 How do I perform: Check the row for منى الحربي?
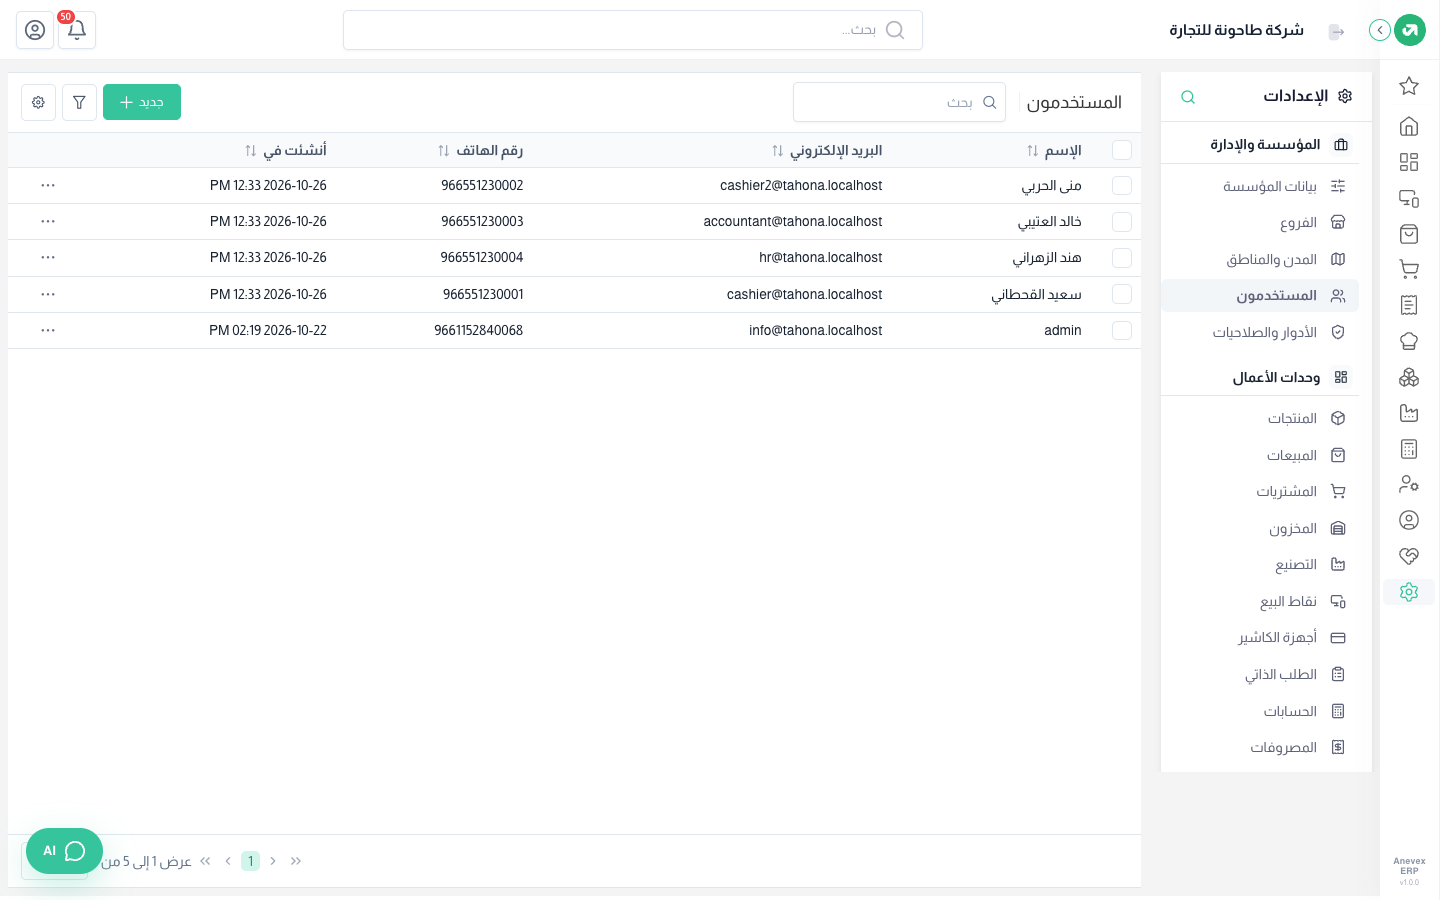coord(1122,186)
